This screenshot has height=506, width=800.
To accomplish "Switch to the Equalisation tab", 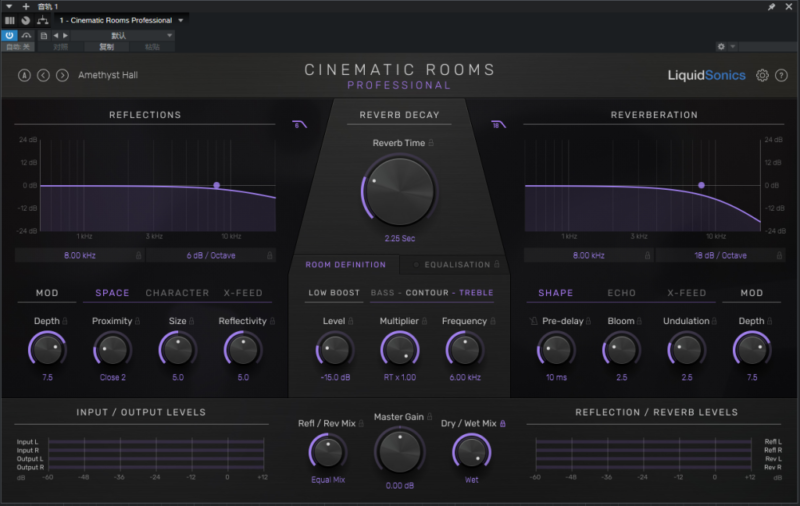I will pos(456,265).
